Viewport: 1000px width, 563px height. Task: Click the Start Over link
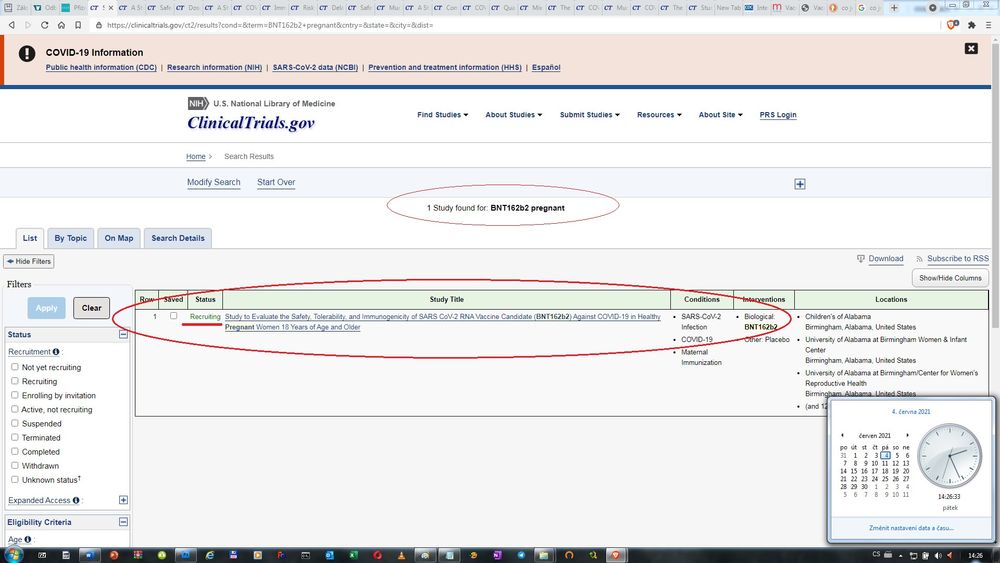(276, 182)
